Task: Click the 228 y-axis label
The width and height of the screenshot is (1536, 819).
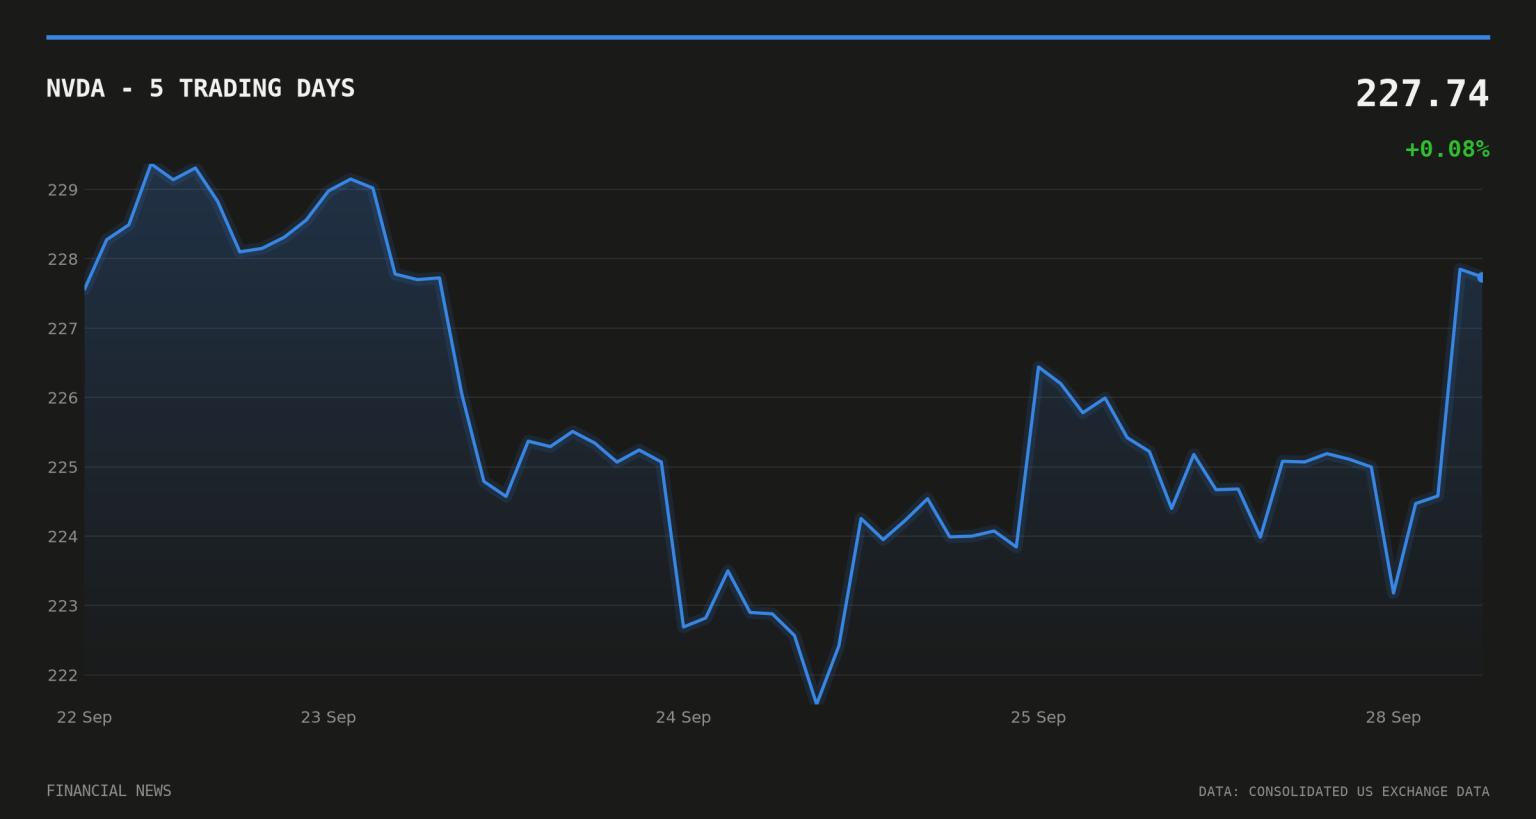Action: pos(62,259)
